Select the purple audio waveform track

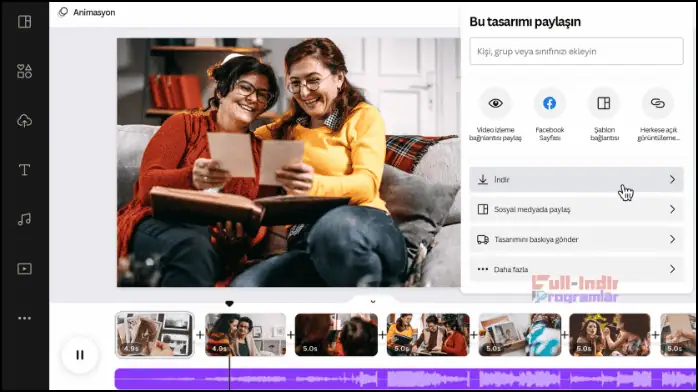coord(405,379)
